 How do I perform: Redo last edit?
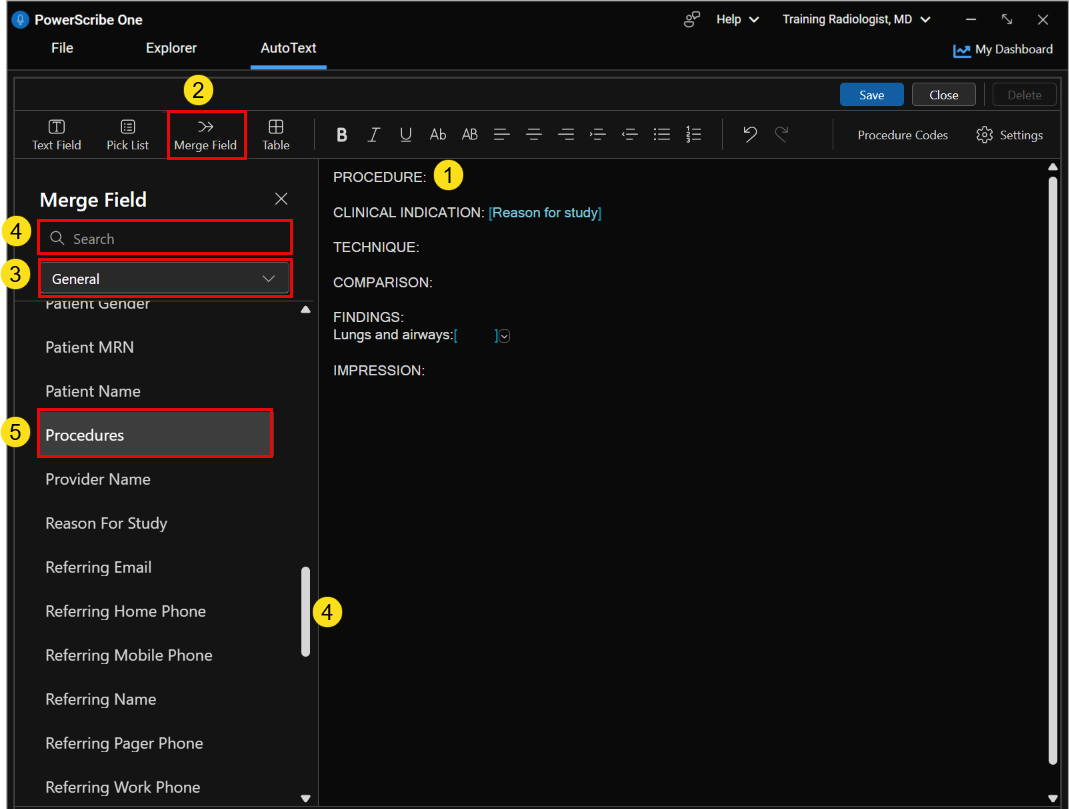(781, 134)
